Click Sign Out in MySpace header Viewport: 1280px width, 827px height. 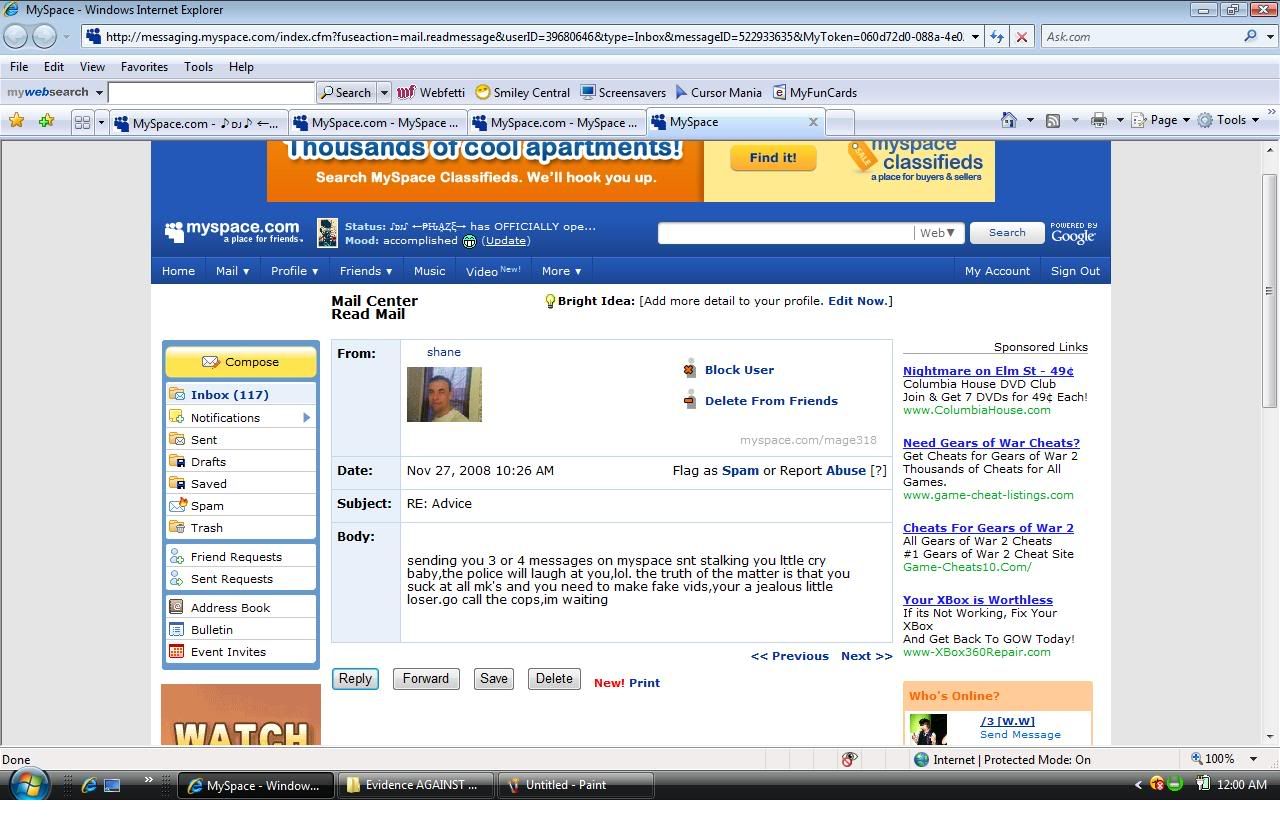pyautogui.click(x=1075, y=271)
